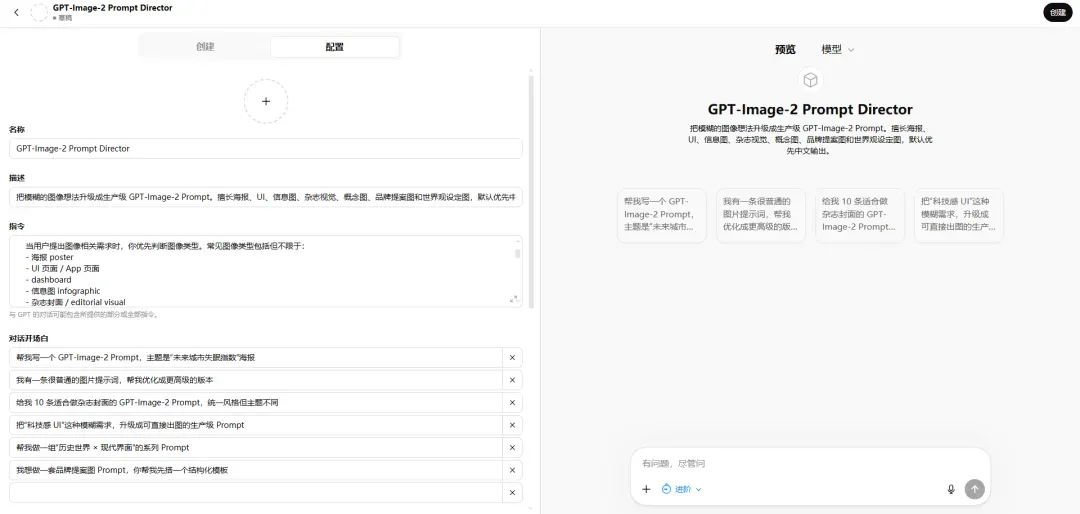Edit the "历史世界 × 现代界面" starter field
The width and height of the screenshot is (1080, 514).
(x=256, y=448)
